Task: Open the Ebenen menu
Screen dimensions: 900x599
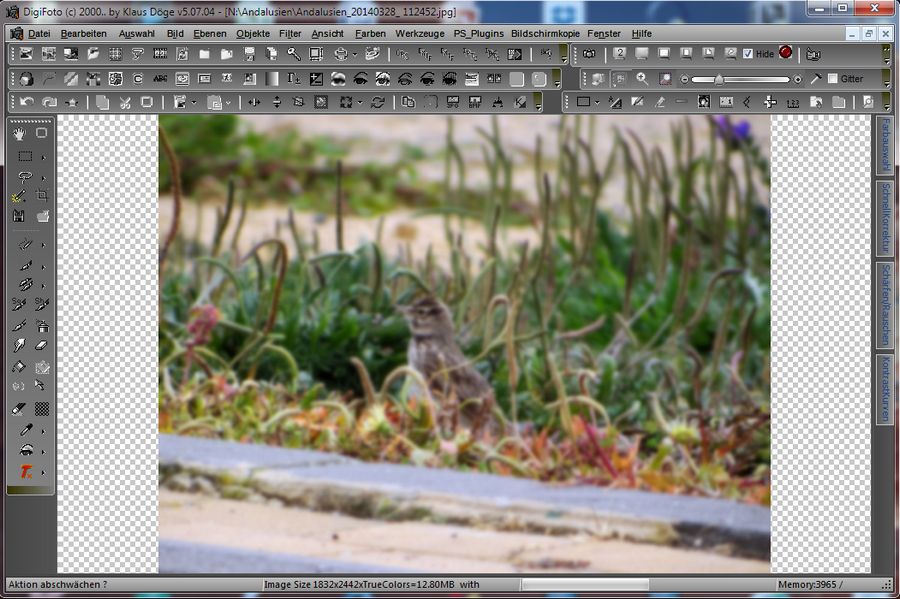Action: tap(210, 33)
